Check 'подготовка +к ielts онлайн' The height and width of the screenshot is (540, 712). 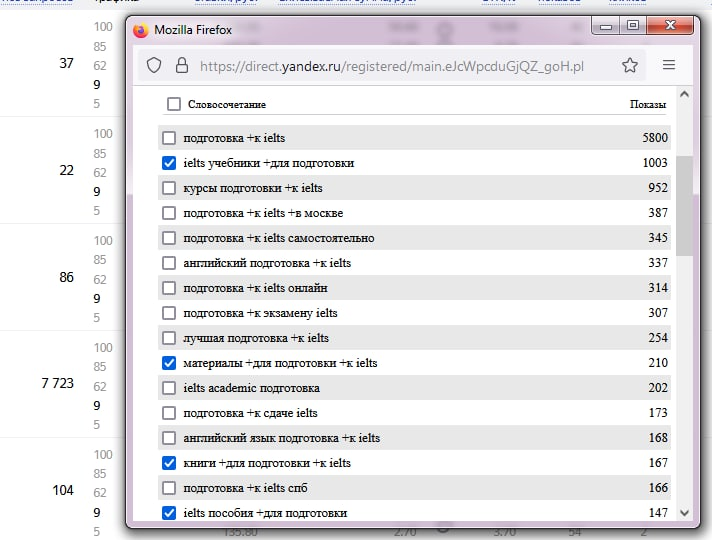pyautogui.click(x=169, y=287)
